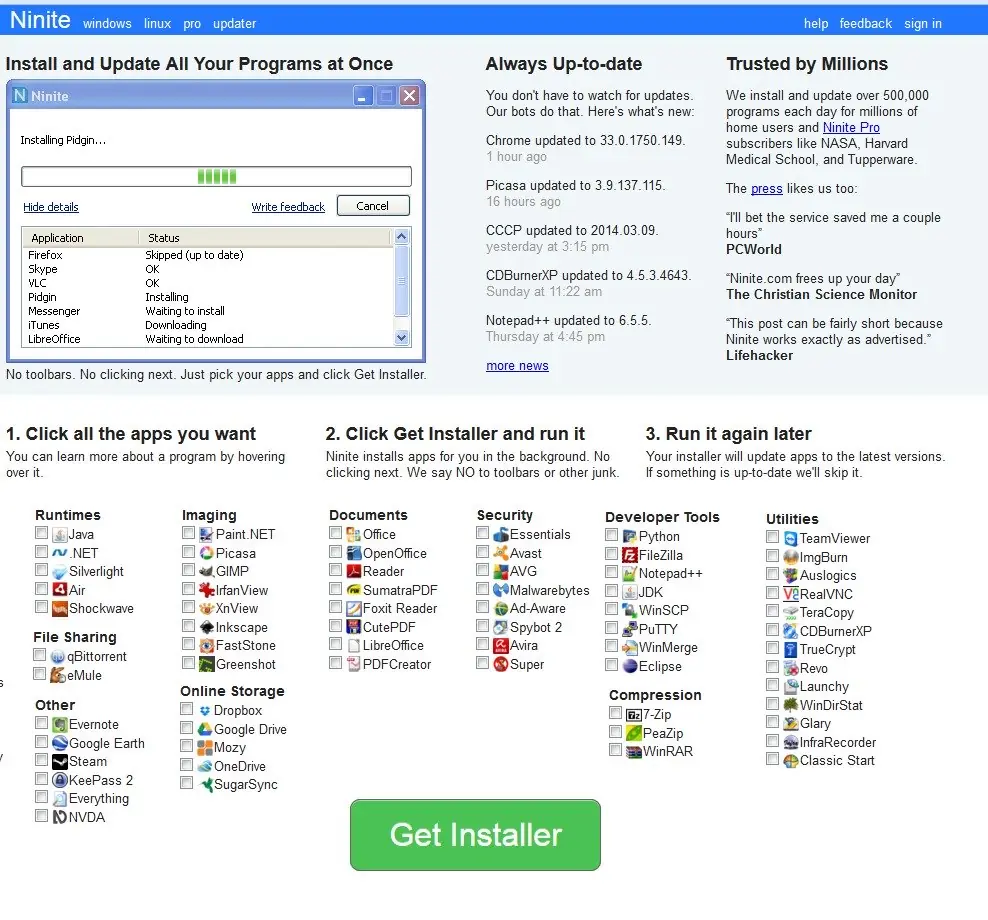Click the Shockwave icon
This screenshot has height=920, width=988.
pyautogui.click(x=60, y=609)
